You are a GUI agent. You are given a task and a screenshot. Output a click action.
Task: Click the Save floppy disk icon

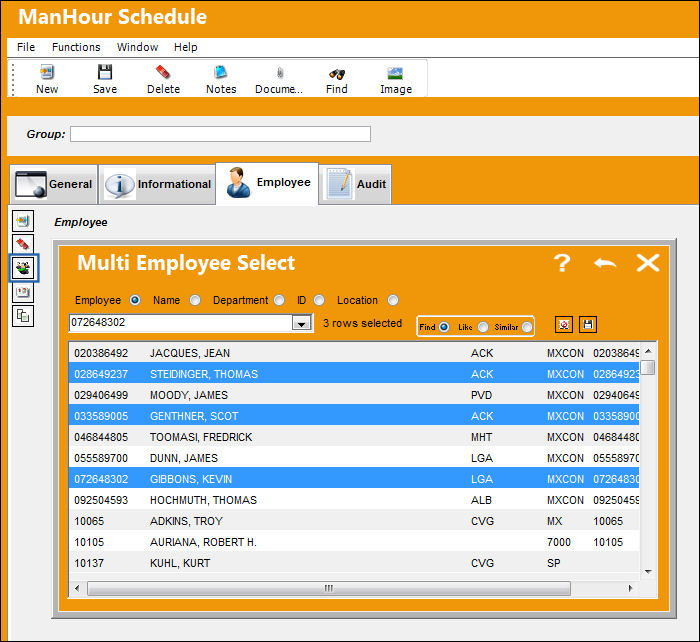(105, 72)
